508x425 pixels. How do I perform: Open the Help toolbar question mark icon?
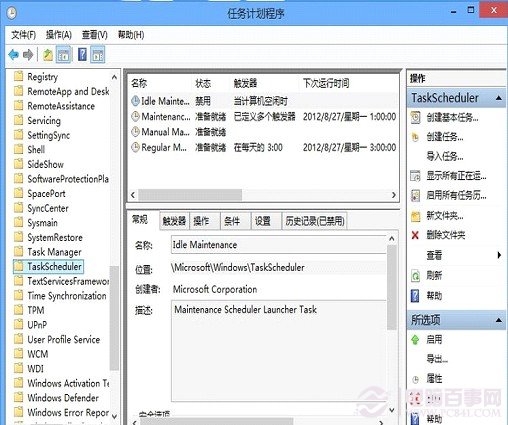pyautogui.click(x=82, y=54)
